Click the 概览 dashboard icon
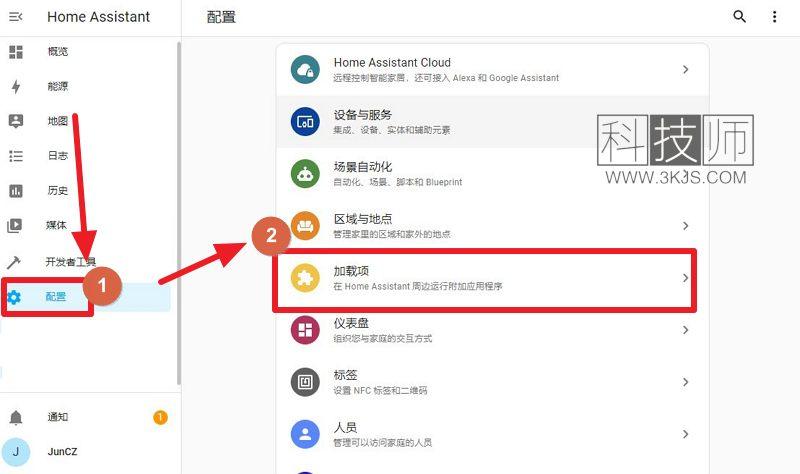The height and width of the screenshot is (474, 800). (16, 52)
